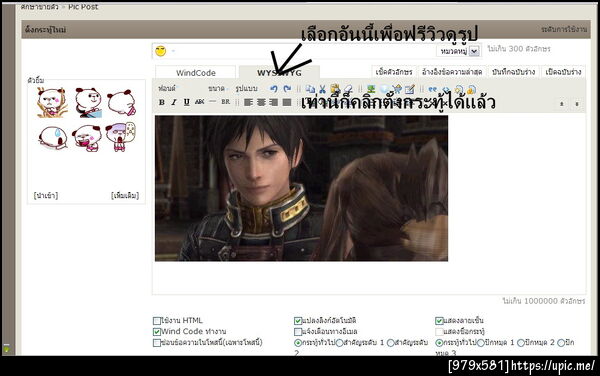
Task: Check ซ่อนข้อความในโพสนี้ checkbox
Action: (x=157, y=343)
